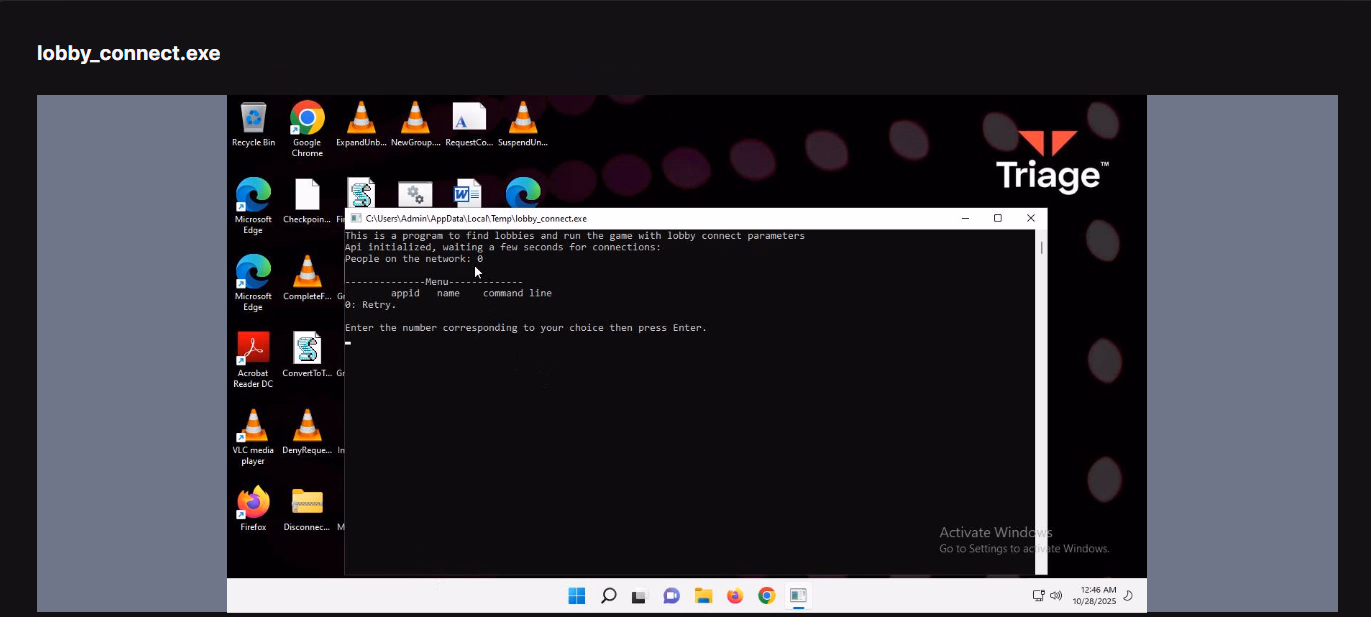Select the ConvertToT... script file icon
Screen dimensions: 1371x617
tap(307, 350)
